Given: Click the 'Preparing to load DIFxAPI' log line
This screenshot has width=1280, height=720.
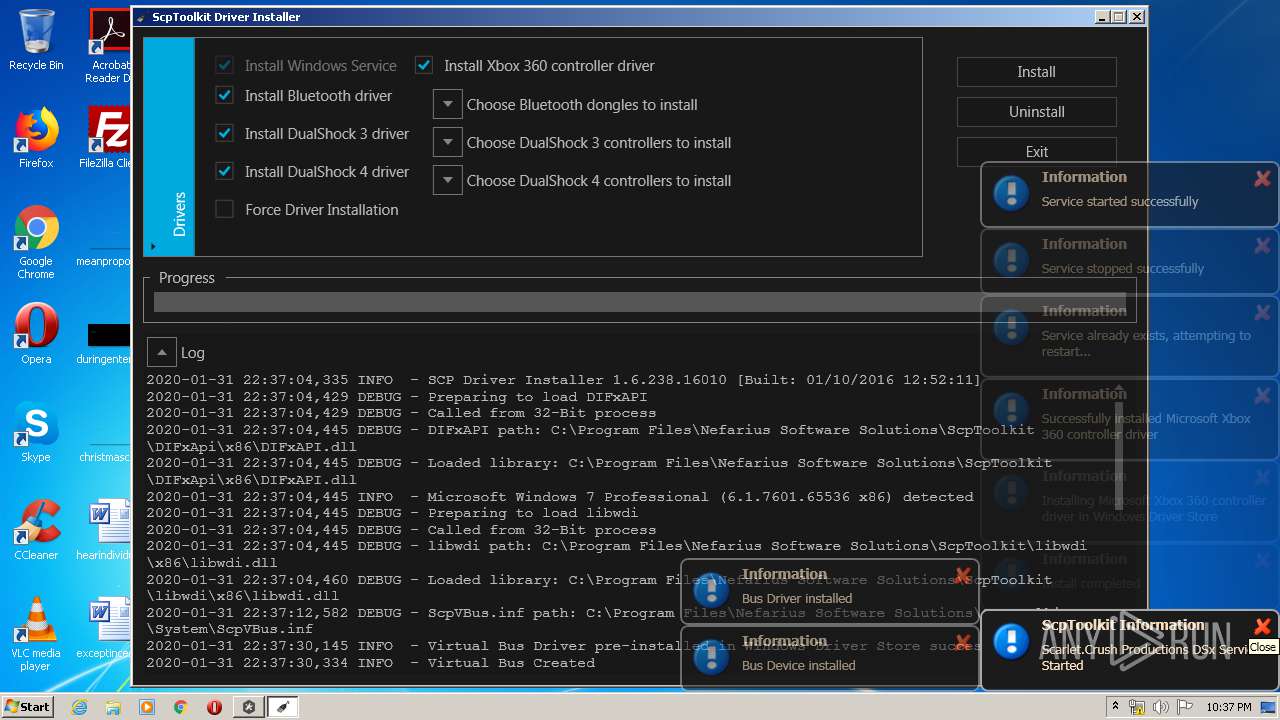Looking at the screenshot, I should tap(396, 396).
